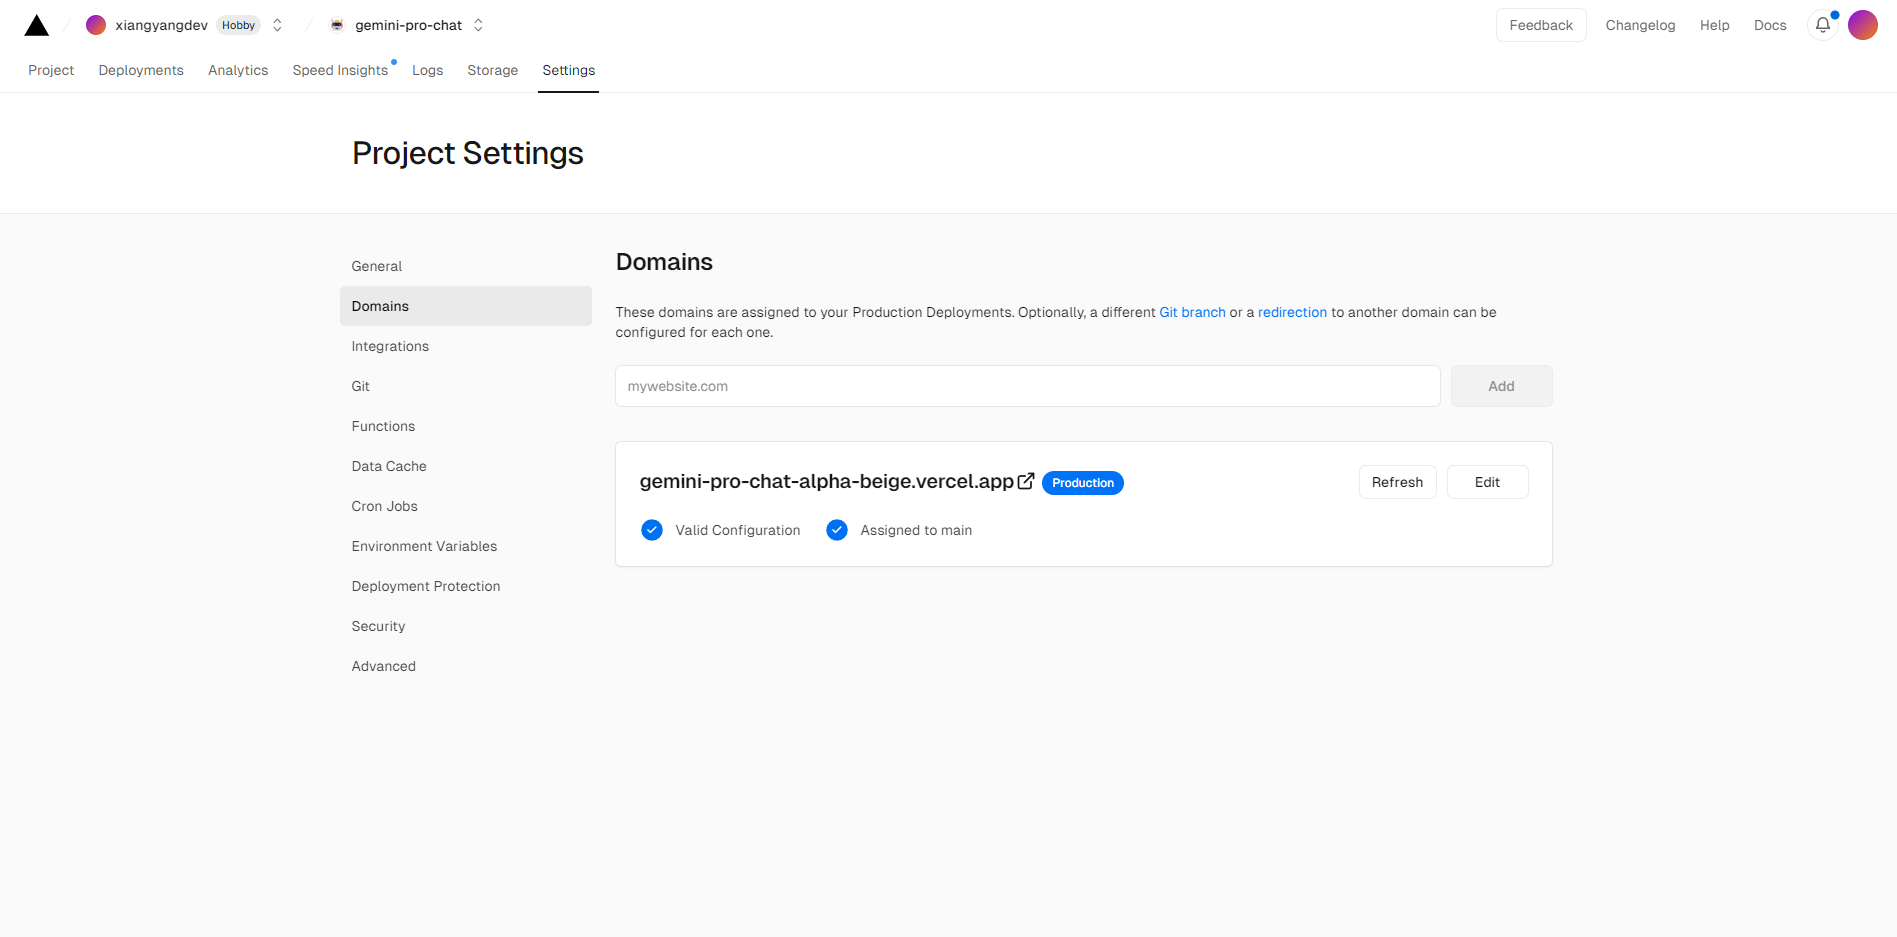1897x937 pixels.
Task: Expand the gemini-pro-chat project switcher
Action: [x=479, y=25]
